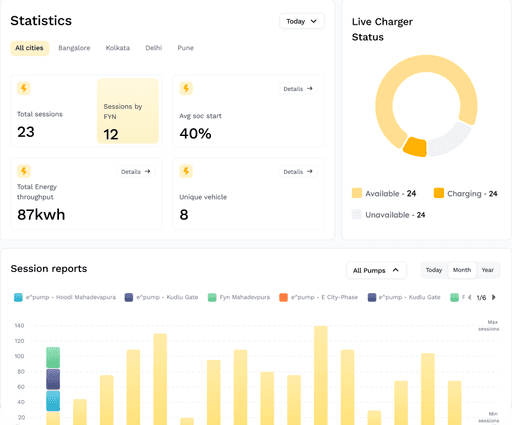Click the green stacked segment of first bar
This screenshot has height=425, width=512.
click(53, 357)
